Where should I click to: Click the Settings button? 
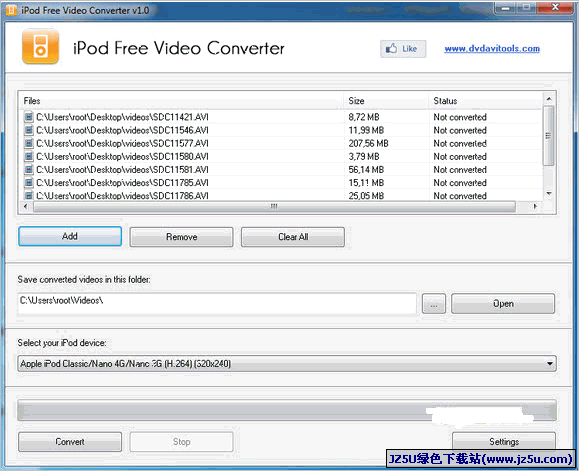[x=504, y=441]
